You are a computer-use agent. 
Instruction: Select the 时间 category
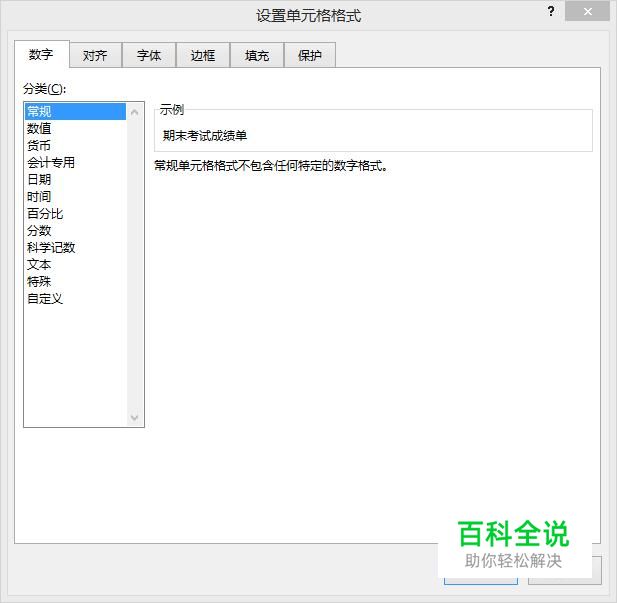[x=75, y=196]
